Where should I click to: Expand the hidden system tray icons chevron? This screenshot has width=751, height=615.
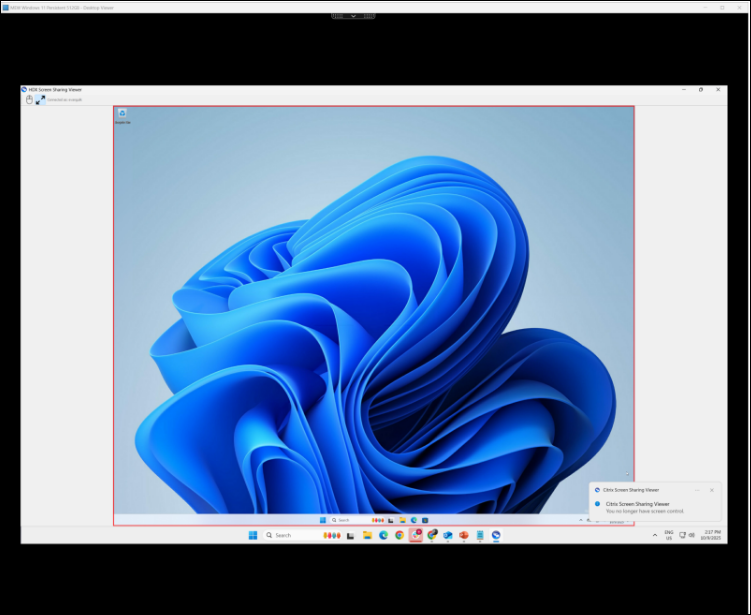pos(655,536)
